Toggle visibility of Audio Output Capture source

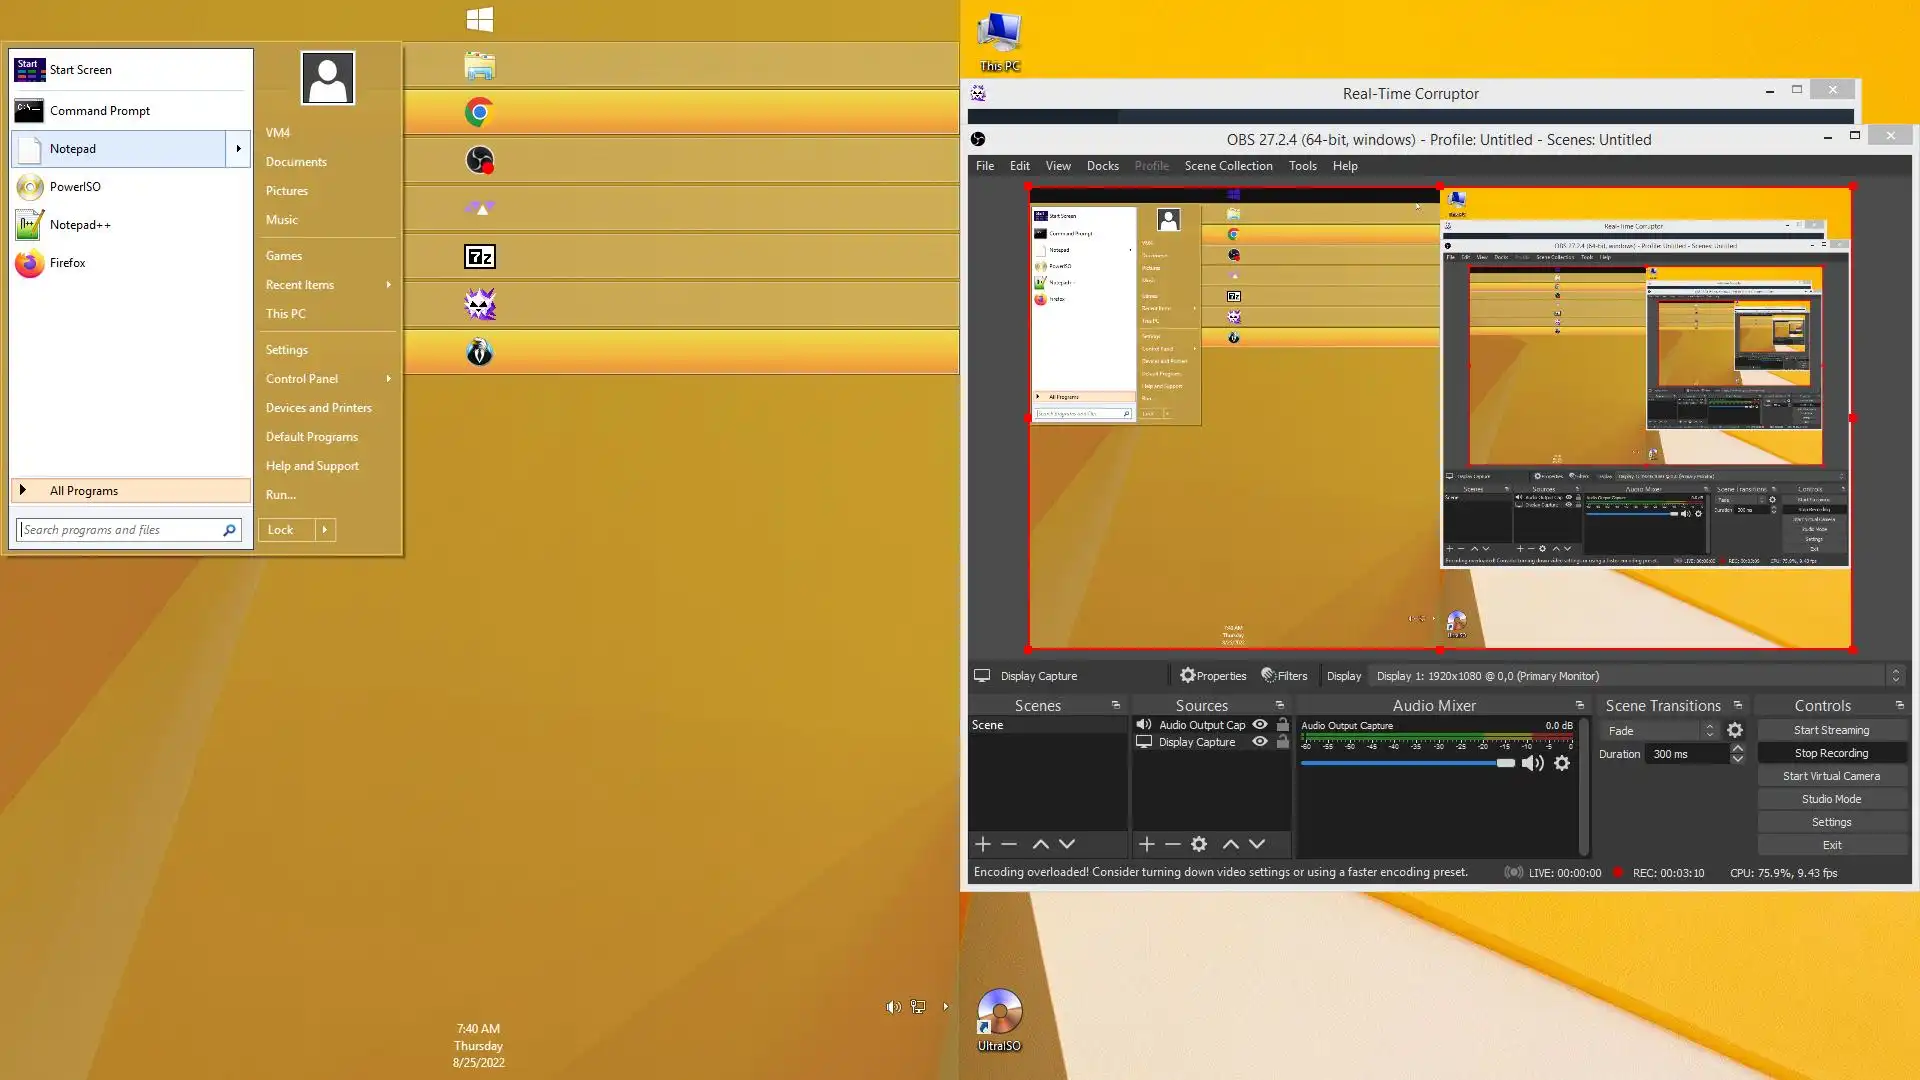coord(1260,725)
